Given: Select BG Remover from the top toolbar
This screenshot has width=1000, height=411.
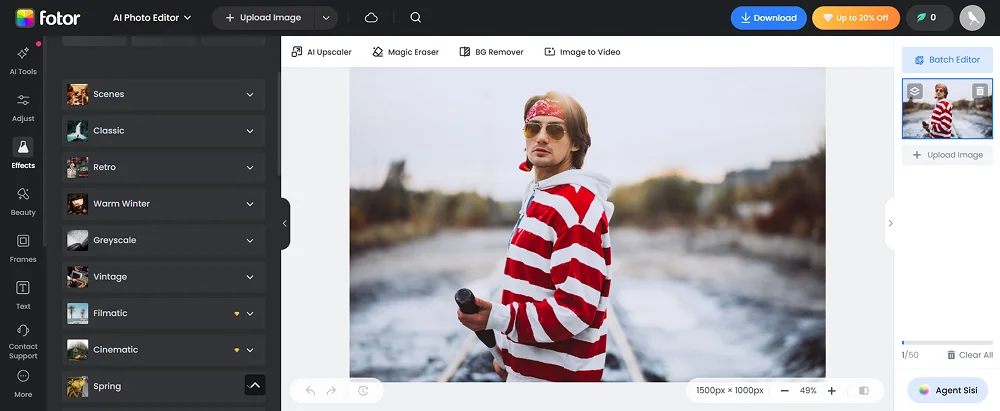Looking at the screenshot, I should pyautogui.click(x=491, y=52).
